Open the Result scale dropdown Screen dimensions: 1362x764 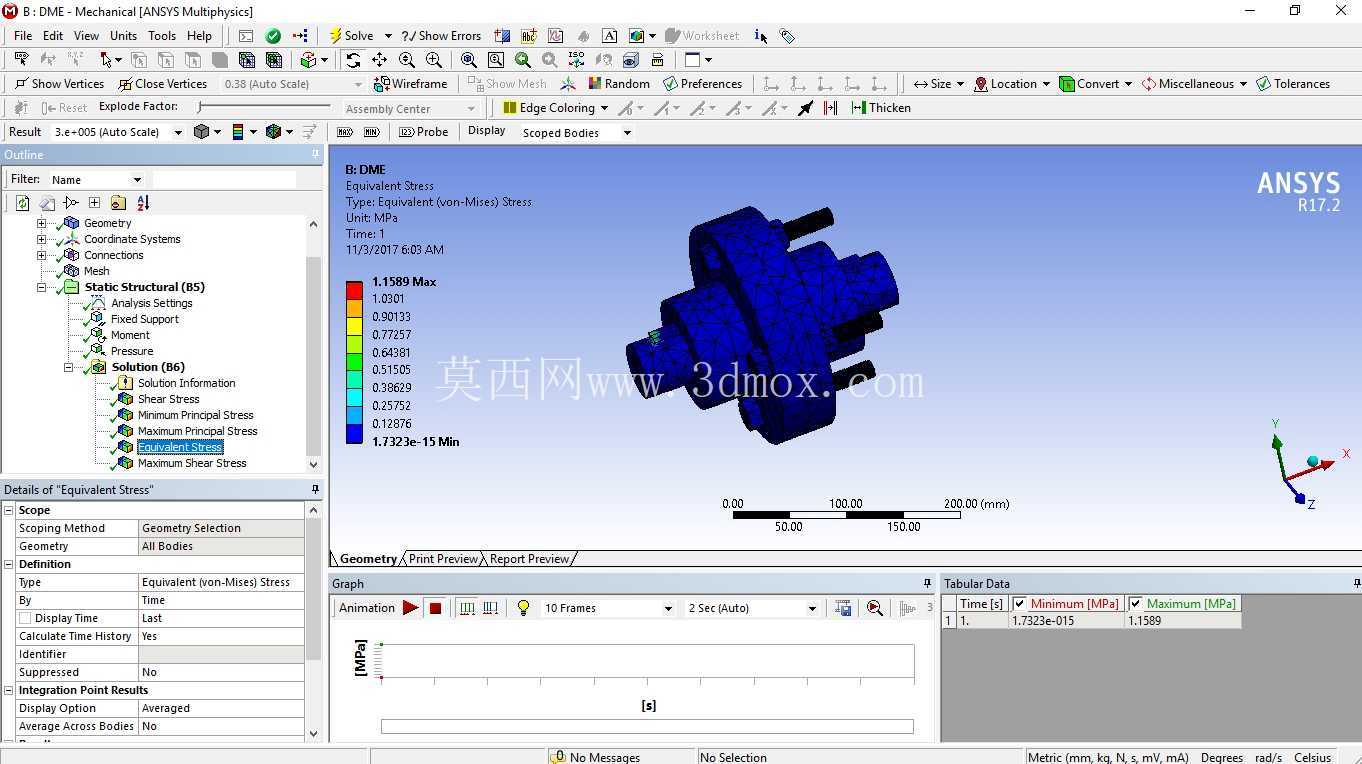pyautogui.click(x=178, y=132)
